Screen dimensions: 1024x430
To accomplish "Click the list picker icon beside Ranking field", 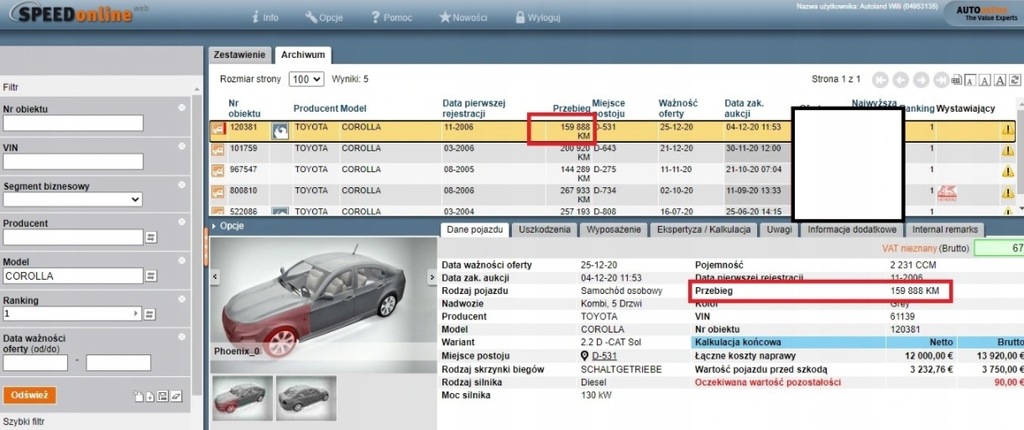I will coord(152,314).
